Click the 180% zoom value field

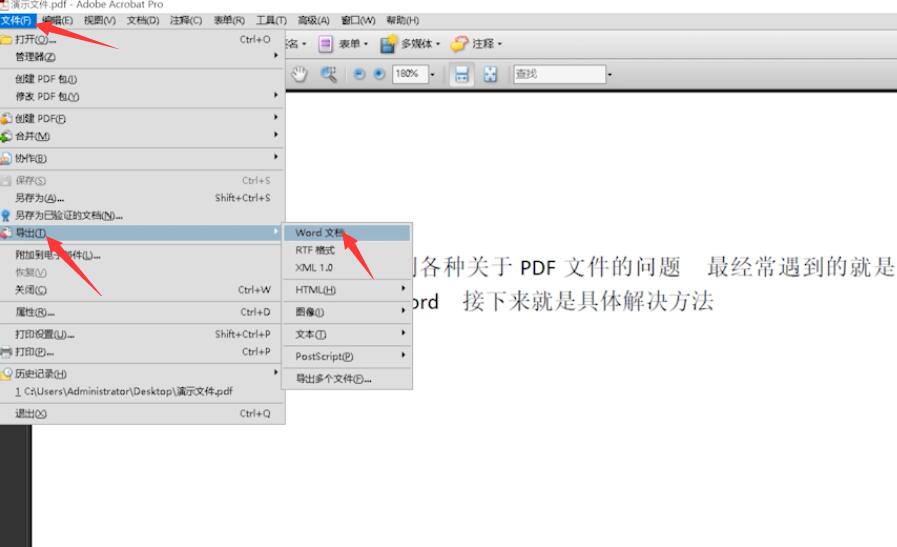(410, 74)
